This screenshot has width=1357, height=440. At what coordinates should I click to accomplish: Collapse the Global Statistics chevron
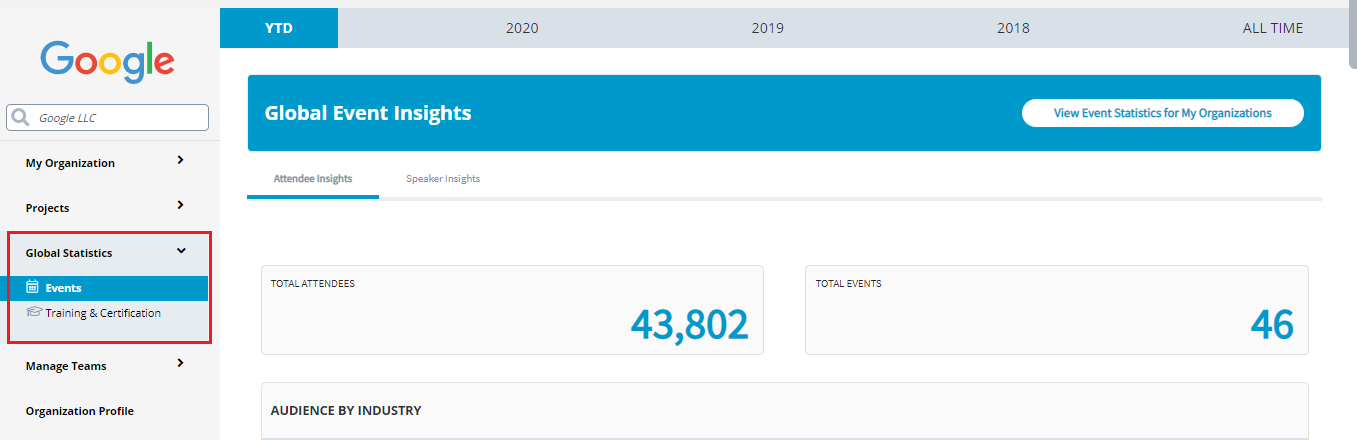181,251
